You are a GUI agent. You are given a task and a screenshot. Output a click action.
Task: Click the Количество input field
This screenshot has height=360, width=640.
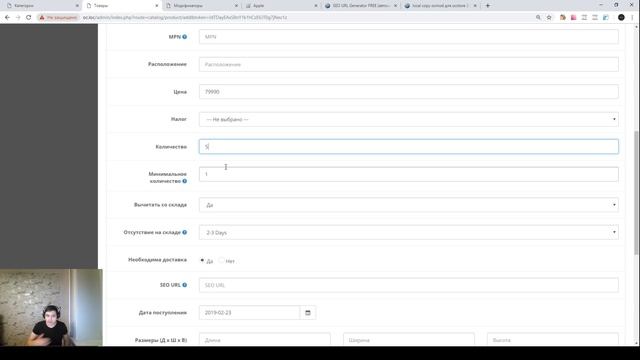[409, 147]
